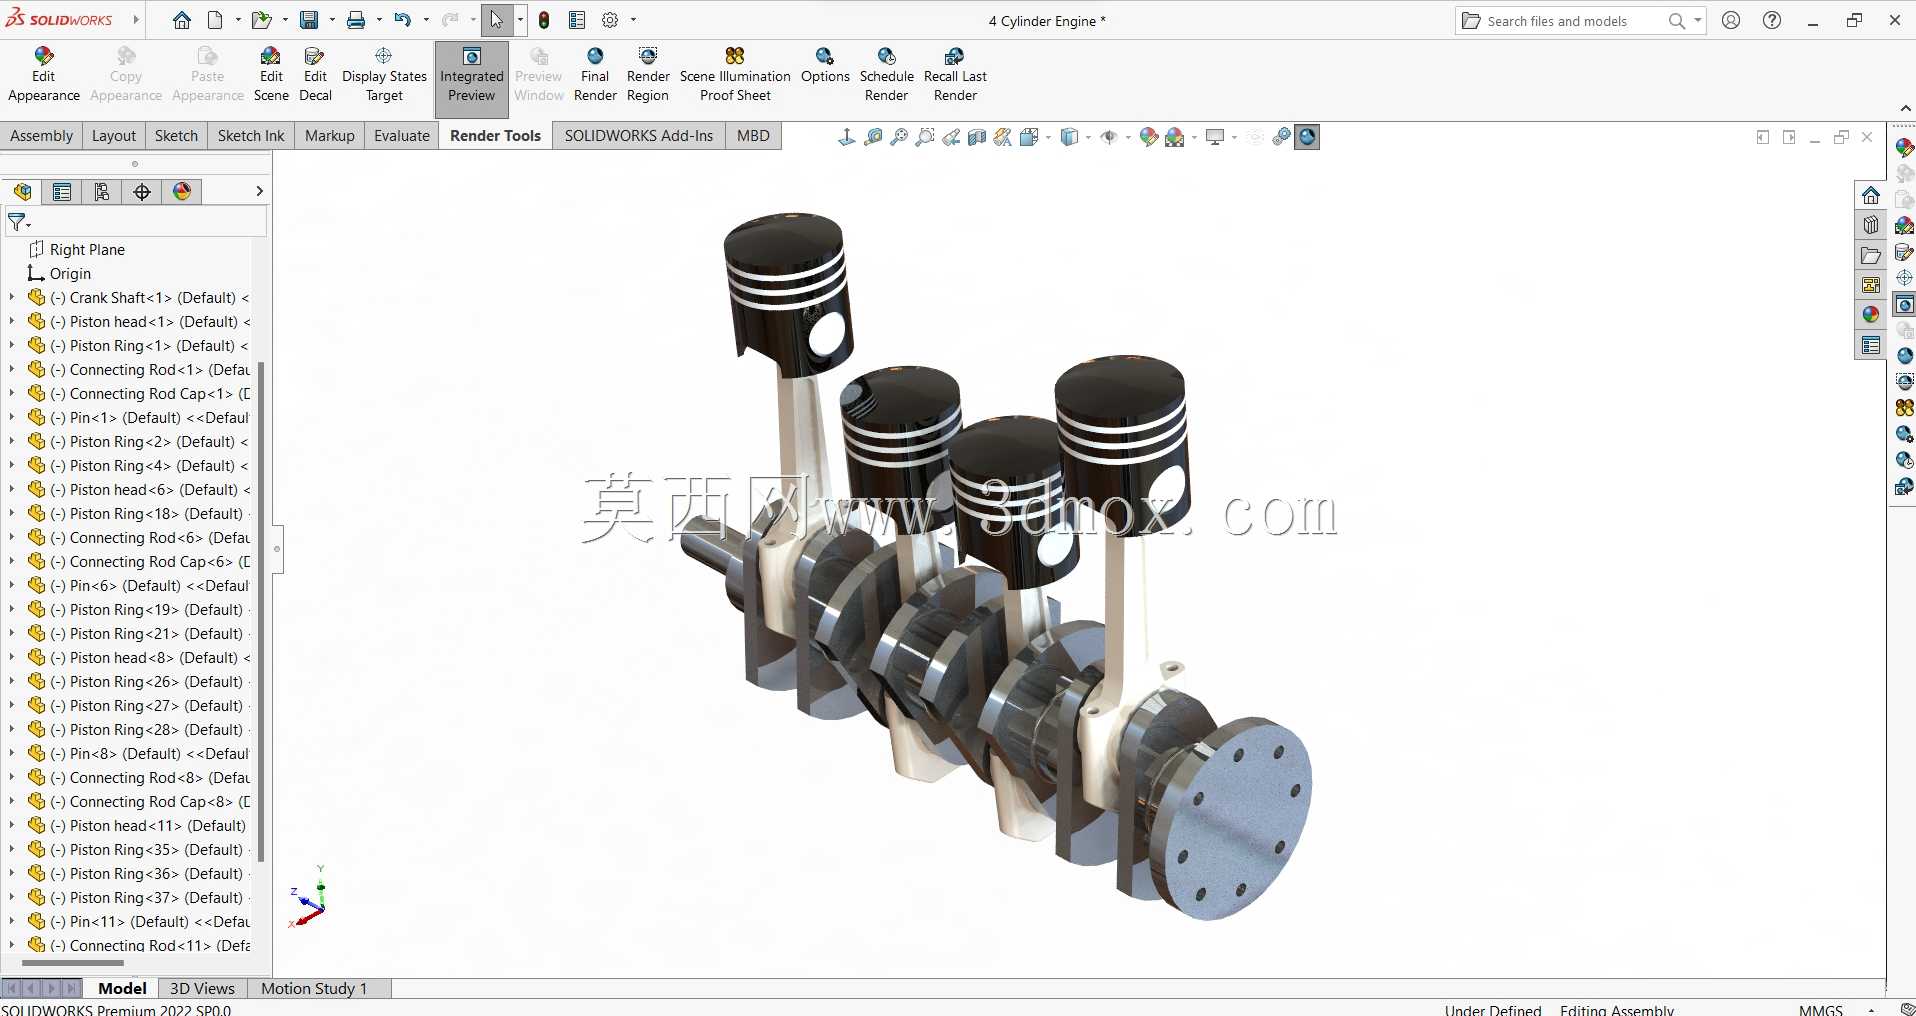Screen dimensions: 1916x1016
Task: Toggle Integrated Preview
Action: coord(472,79)
